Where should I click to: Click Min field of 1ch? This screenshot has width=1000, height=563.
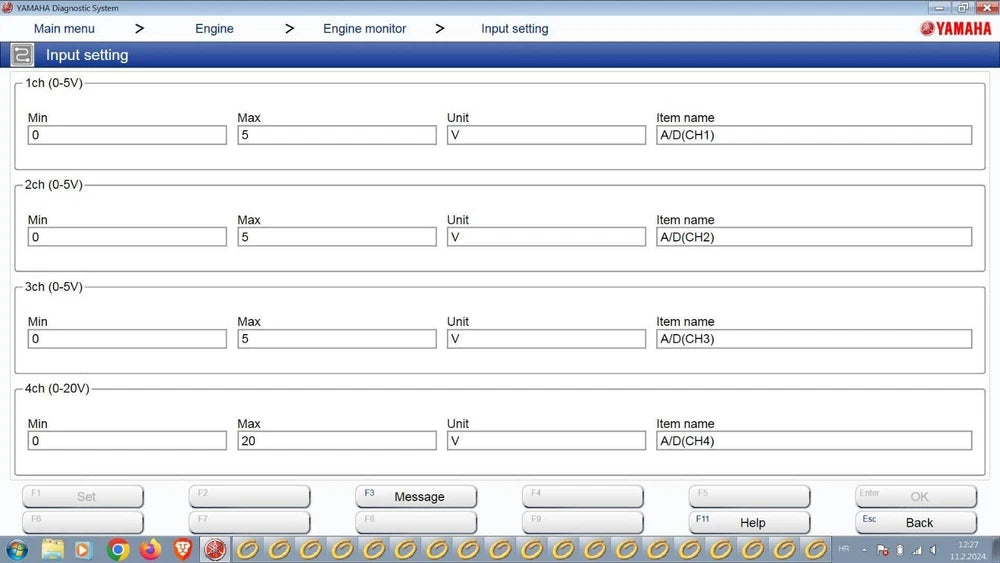pos(127,135)
